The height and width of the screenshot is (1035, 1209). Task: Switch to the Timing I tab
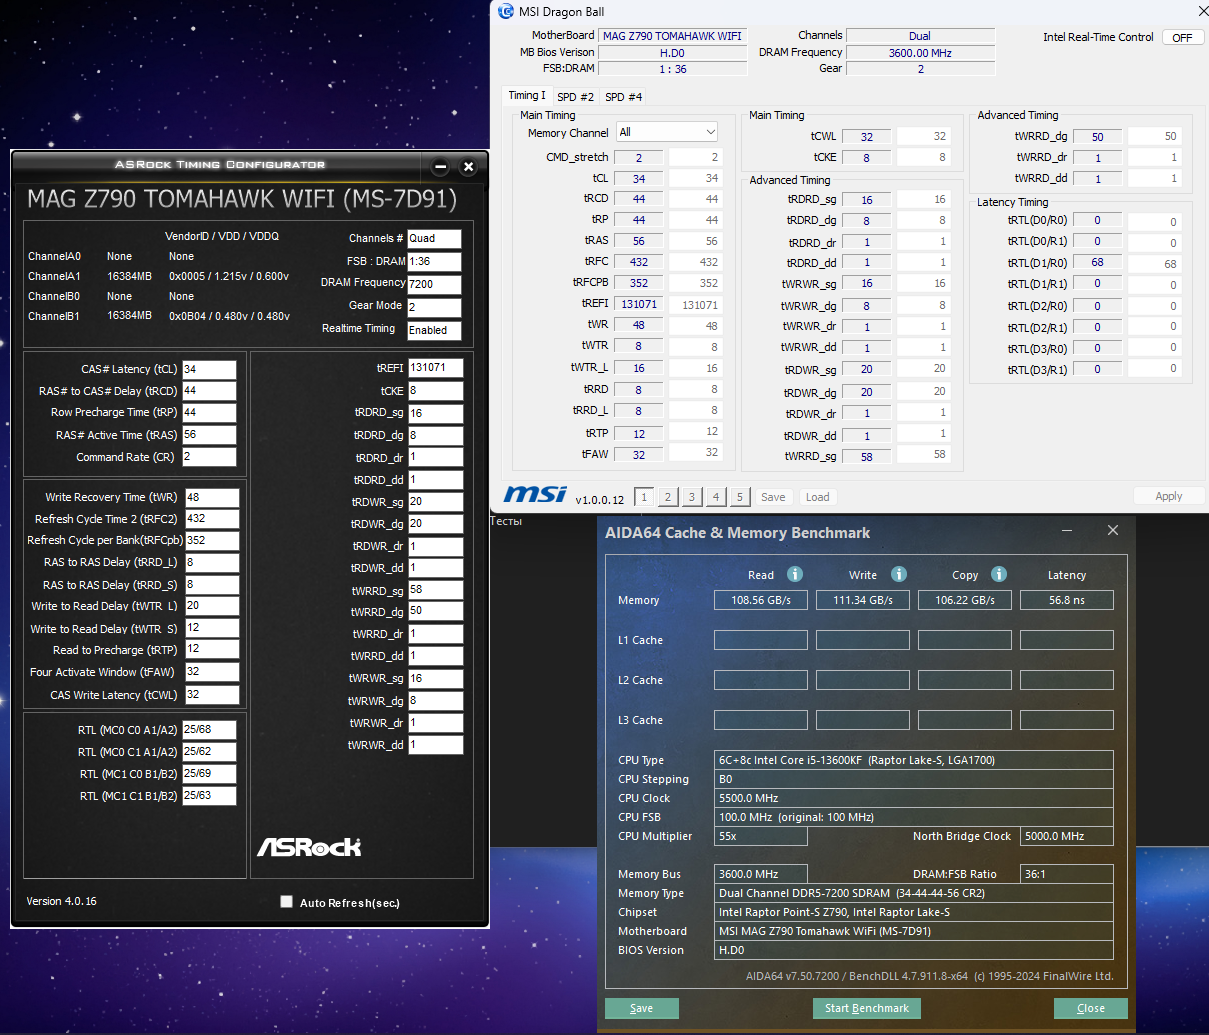pyautogui.click(x=527, y=96)
